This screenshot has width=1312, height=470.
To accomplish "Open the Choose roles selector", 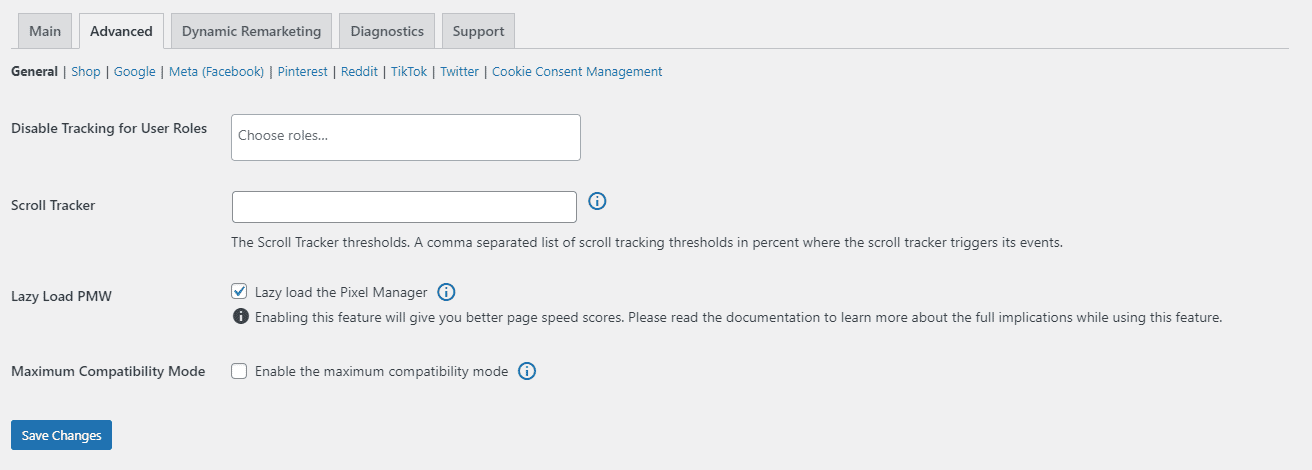I will (406, 137).
